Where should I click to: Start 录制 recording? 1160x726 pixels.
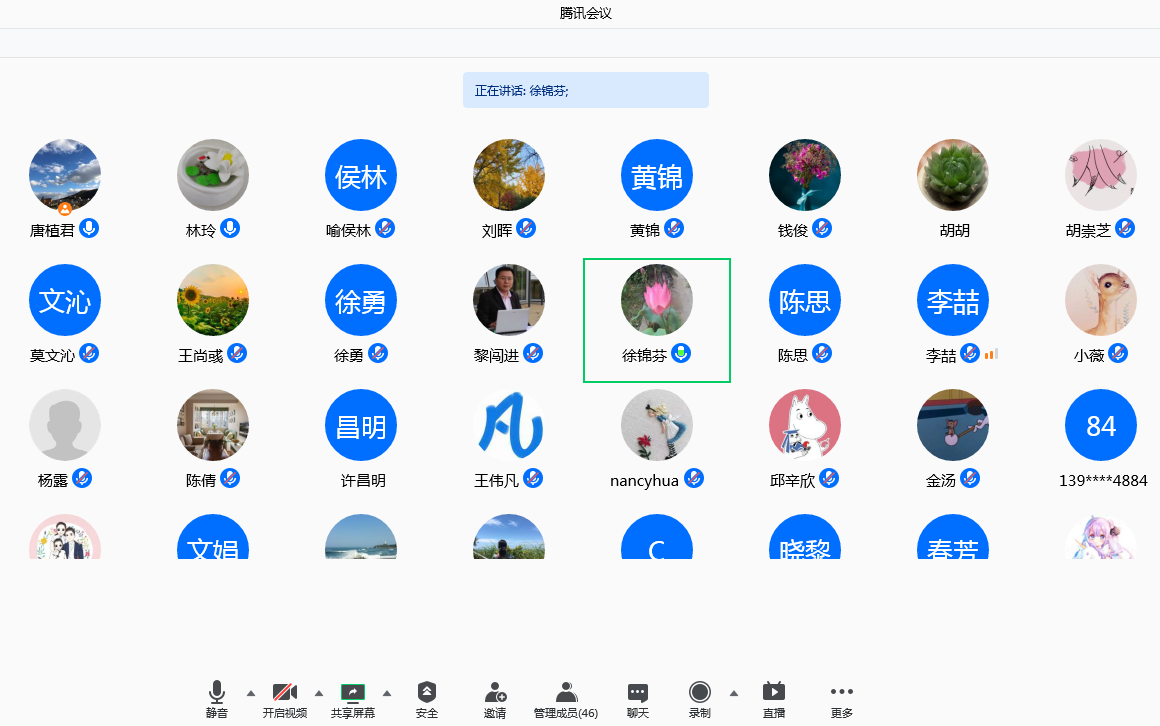coord(700,692)
